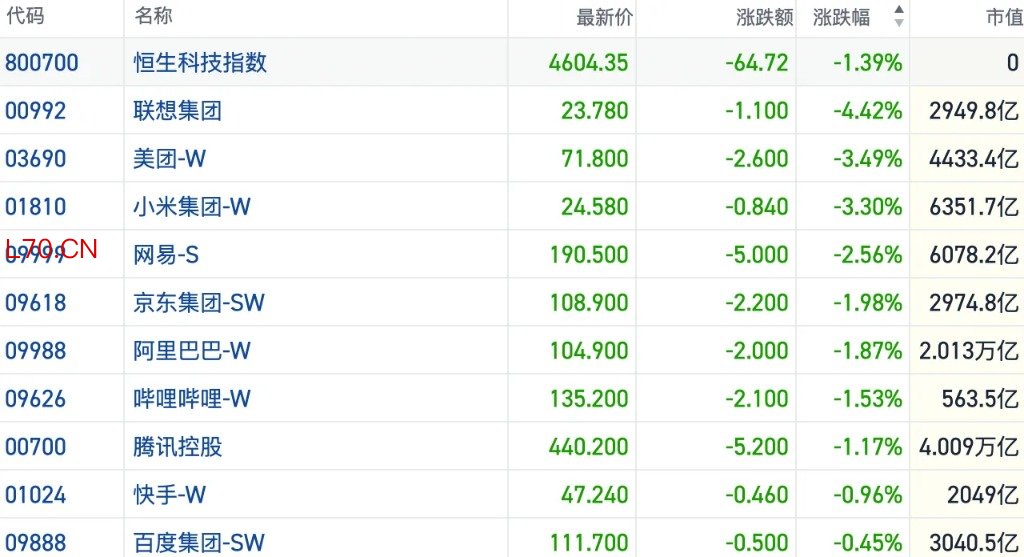The height and width of the screenshot is (557, 1024).
Task: Sort by 市值 column header
Action: tap(1004, 17)
